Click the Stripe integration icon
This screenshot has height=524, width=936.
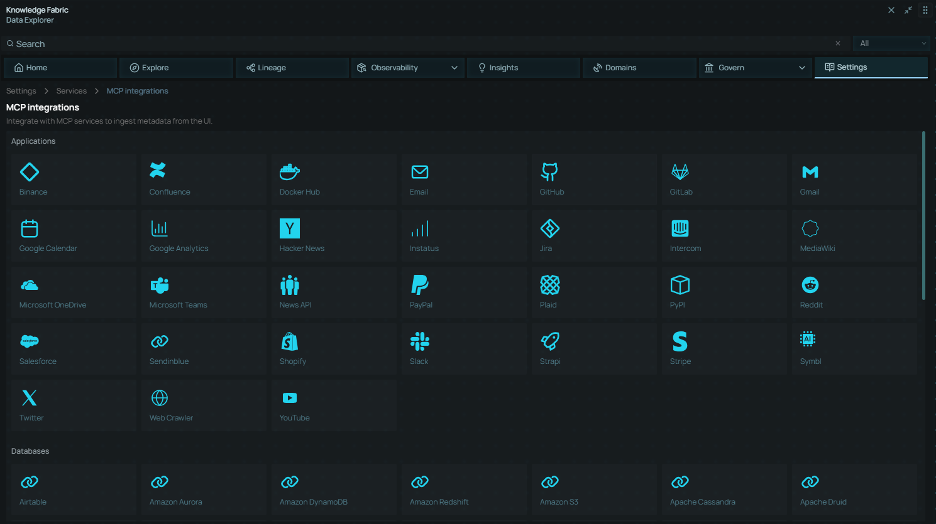coord(679,341)
